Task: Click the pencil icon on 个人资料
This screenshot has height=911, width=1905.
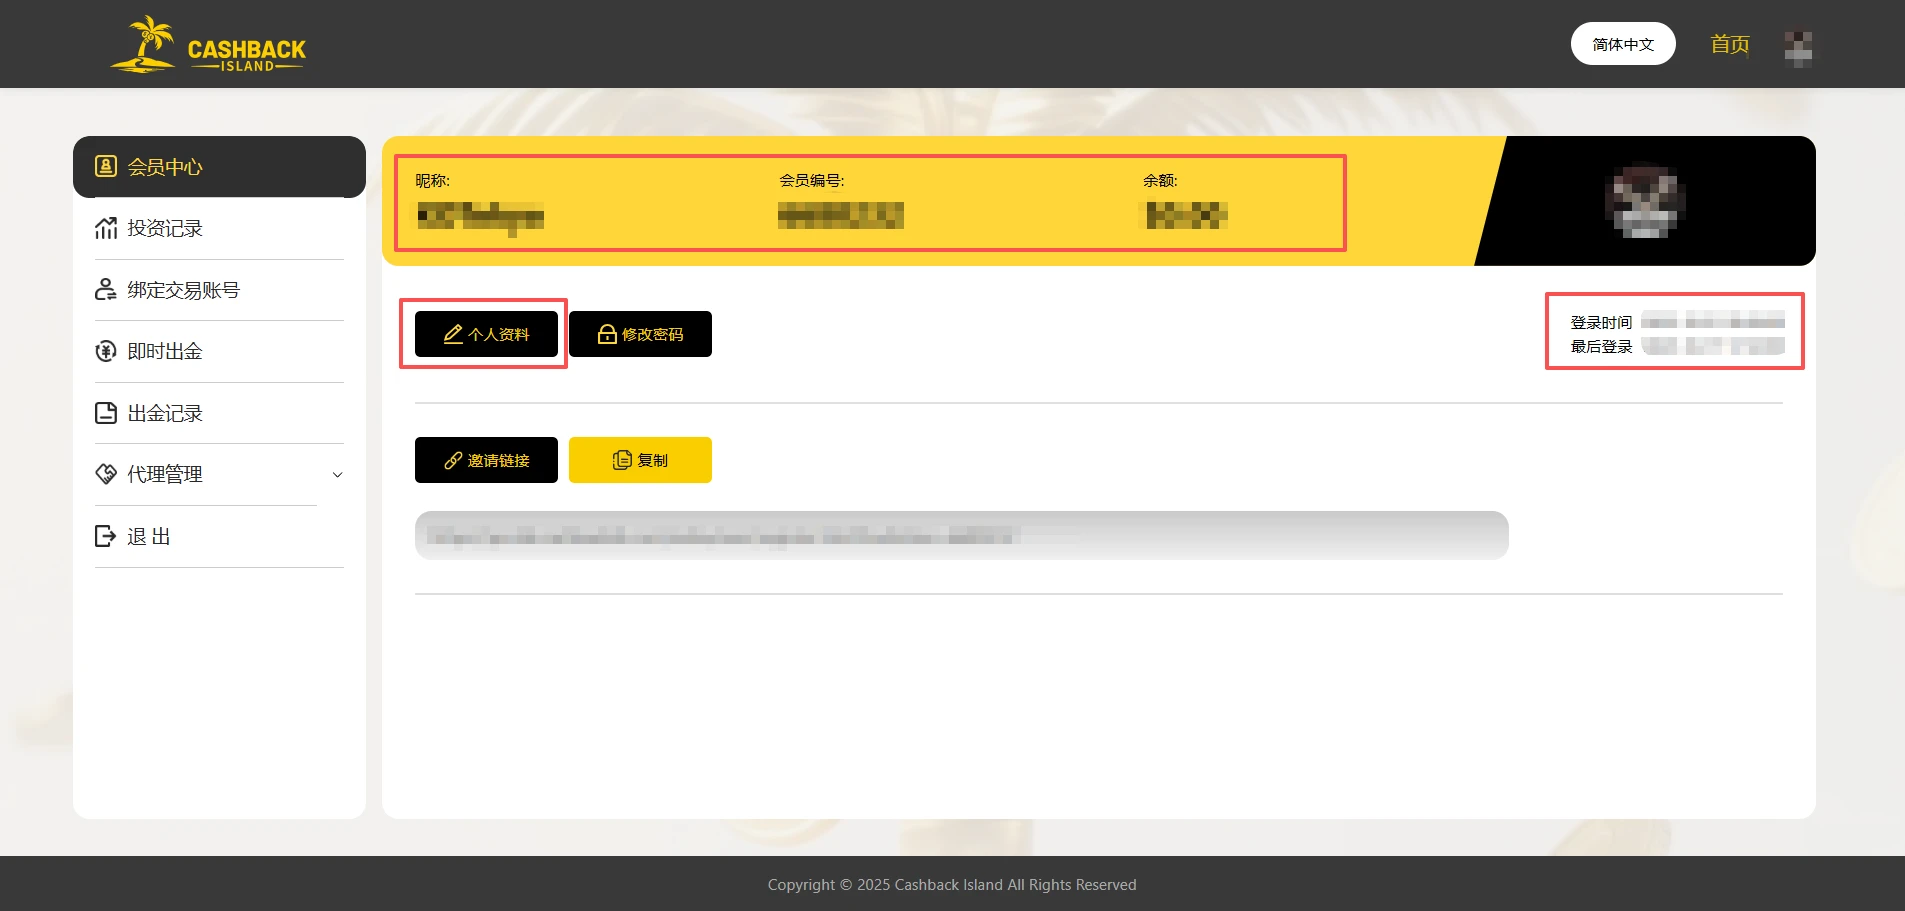Action: pos(452,334)
